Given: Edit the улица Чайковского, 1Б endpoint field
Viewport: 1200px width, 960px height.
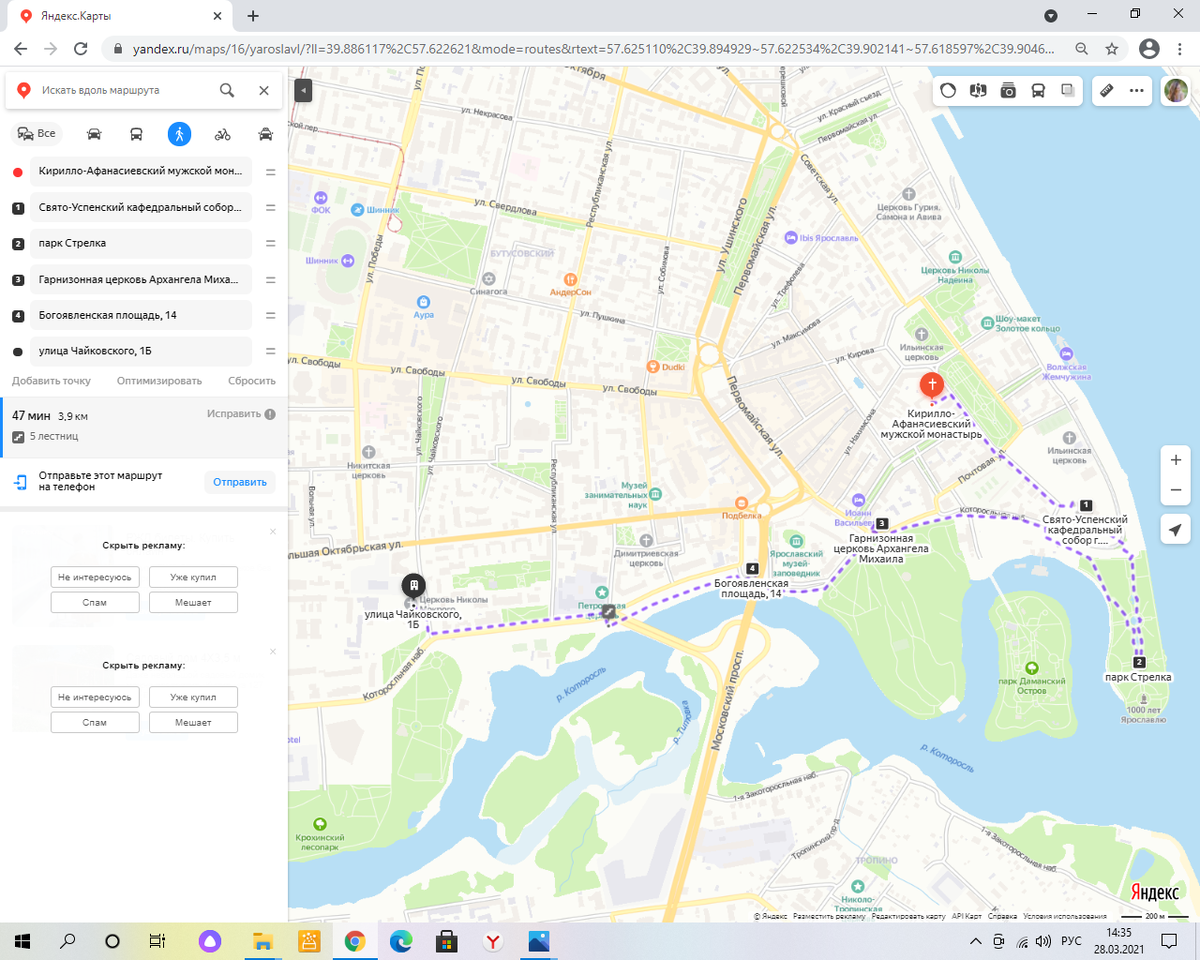Looking at the screenshot, I should pyautogui.click(x=141, y=351).
